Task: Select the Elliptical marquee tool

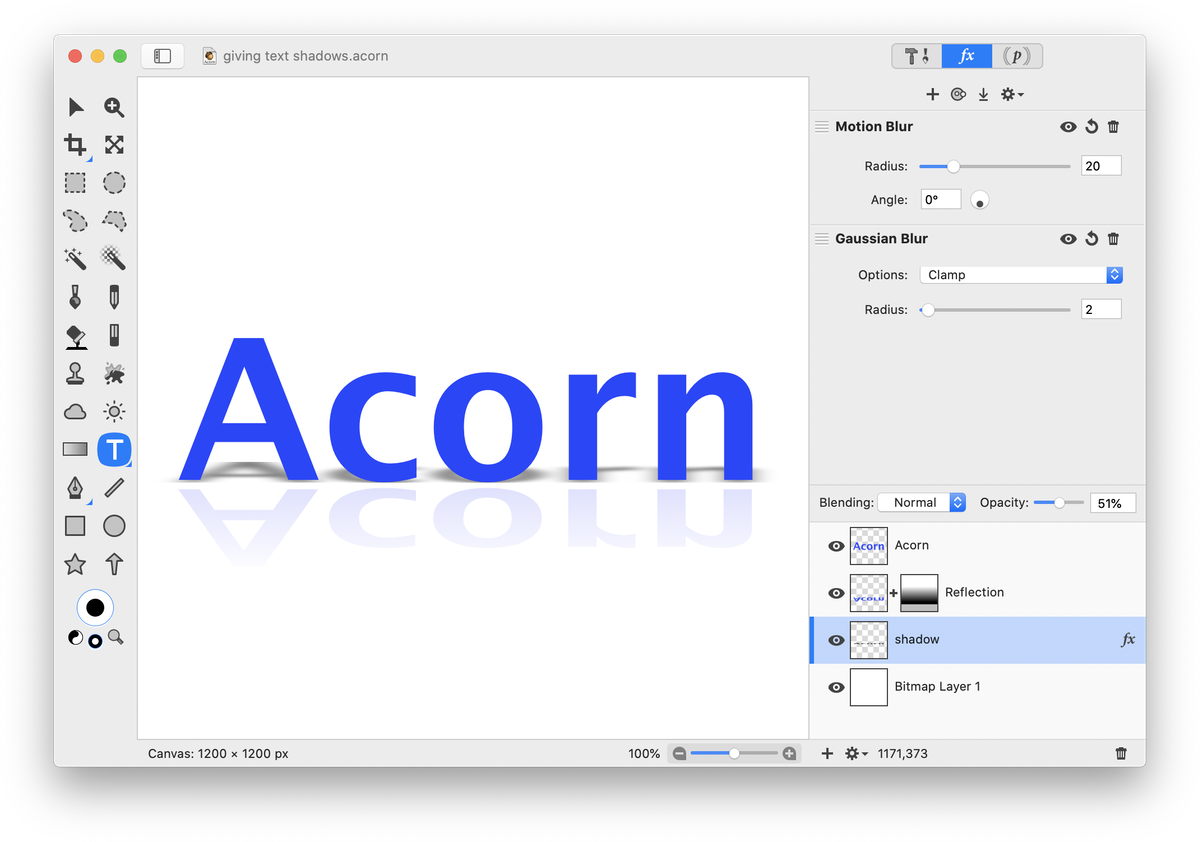Action: coord(114,183)
